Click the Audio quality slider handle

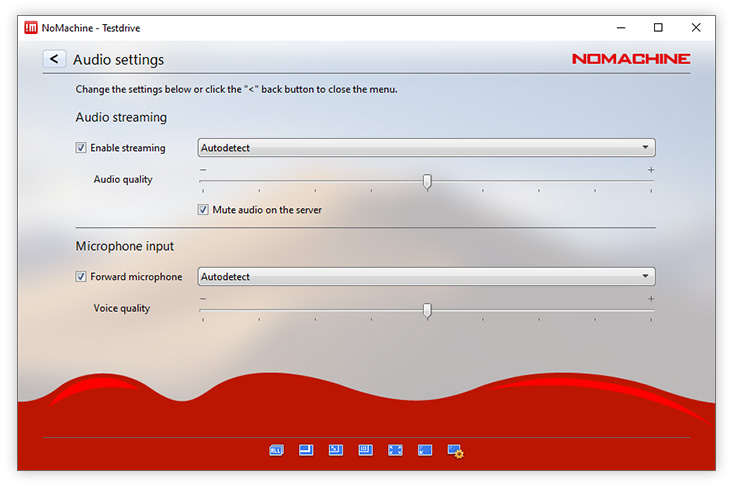click(427, 181)
